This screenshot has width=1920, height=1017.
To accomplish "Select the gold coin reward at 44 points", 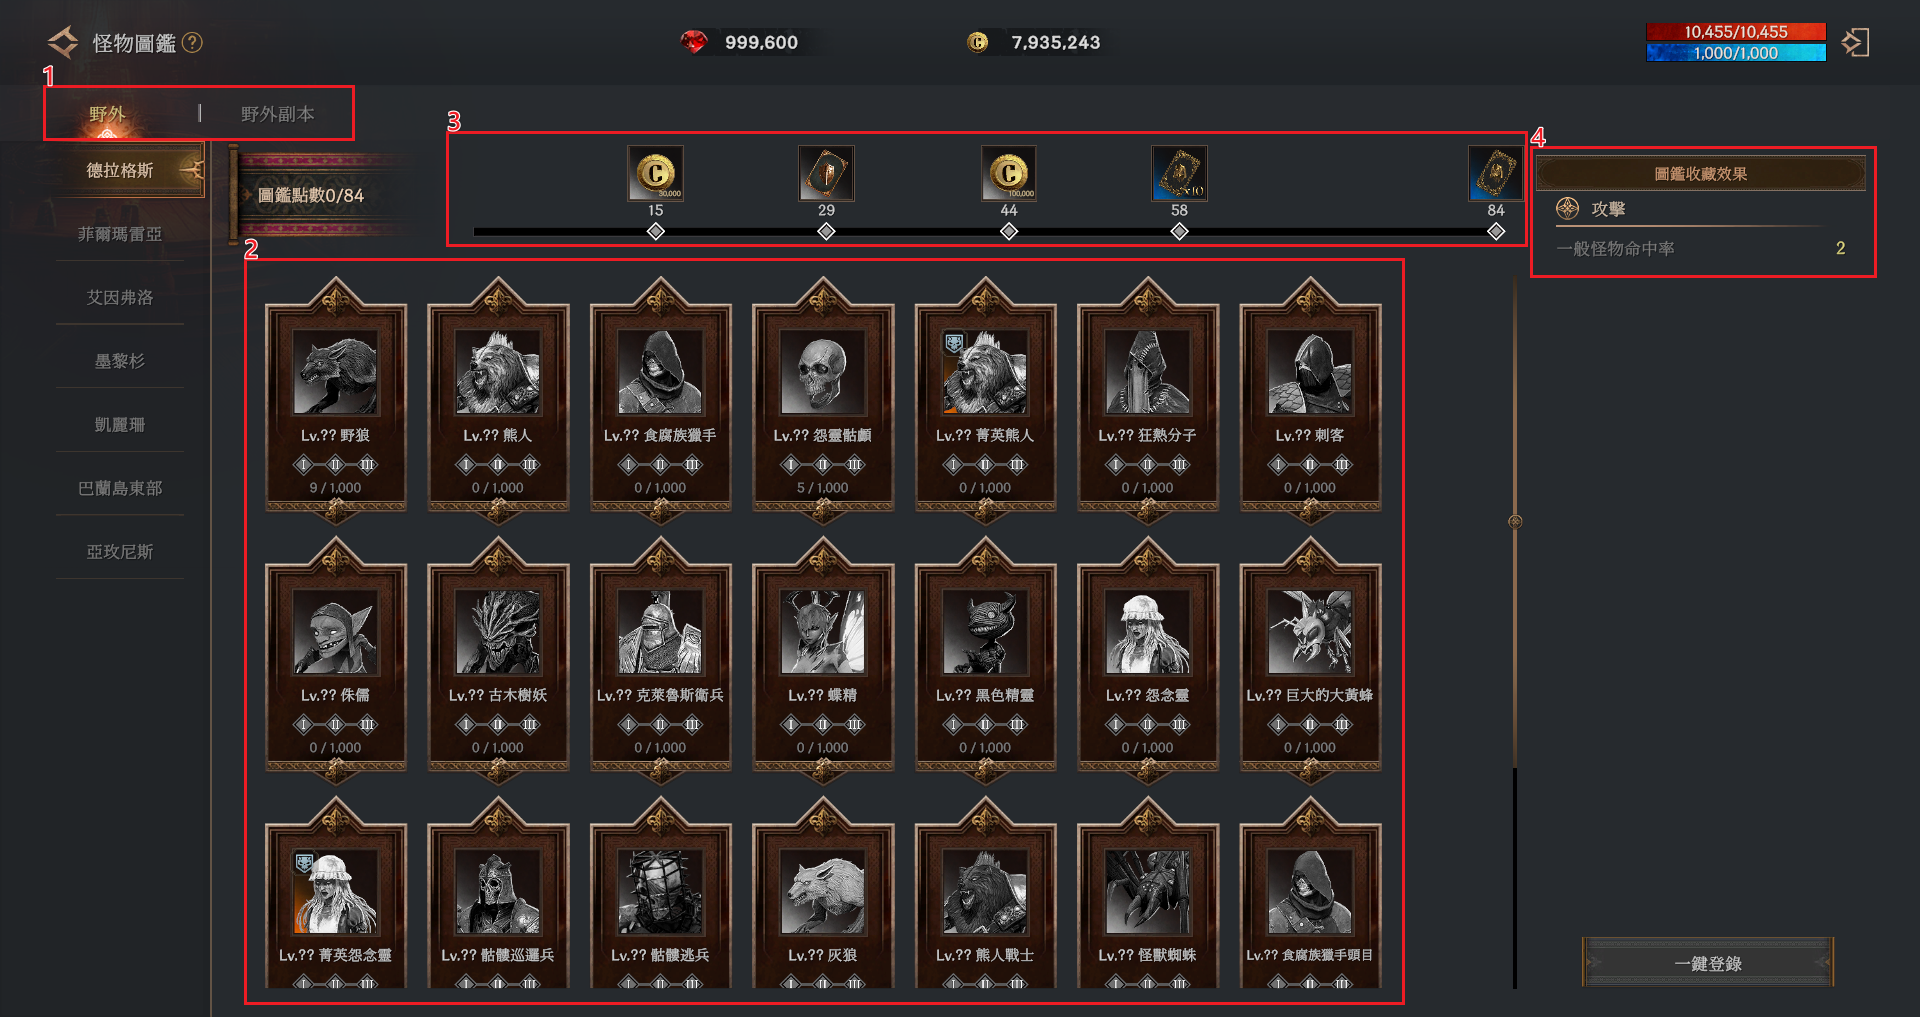I will point(1008,173).
